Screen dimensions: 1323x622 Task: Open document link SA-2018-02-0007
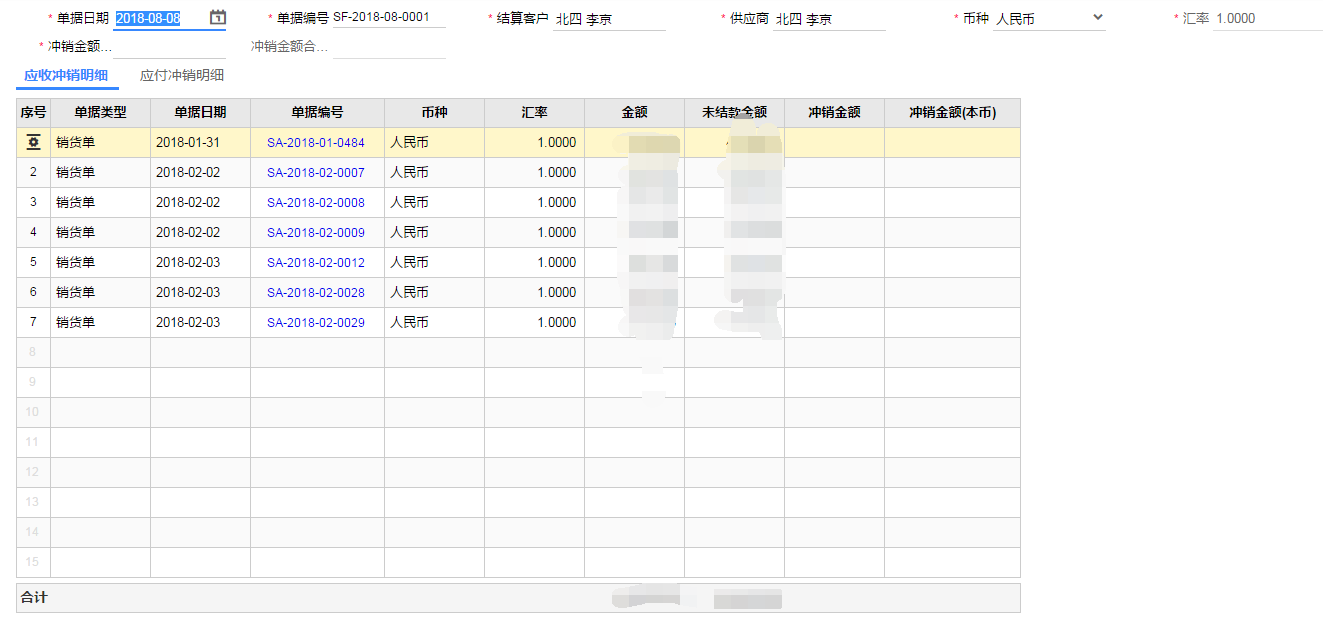point(315,173)
